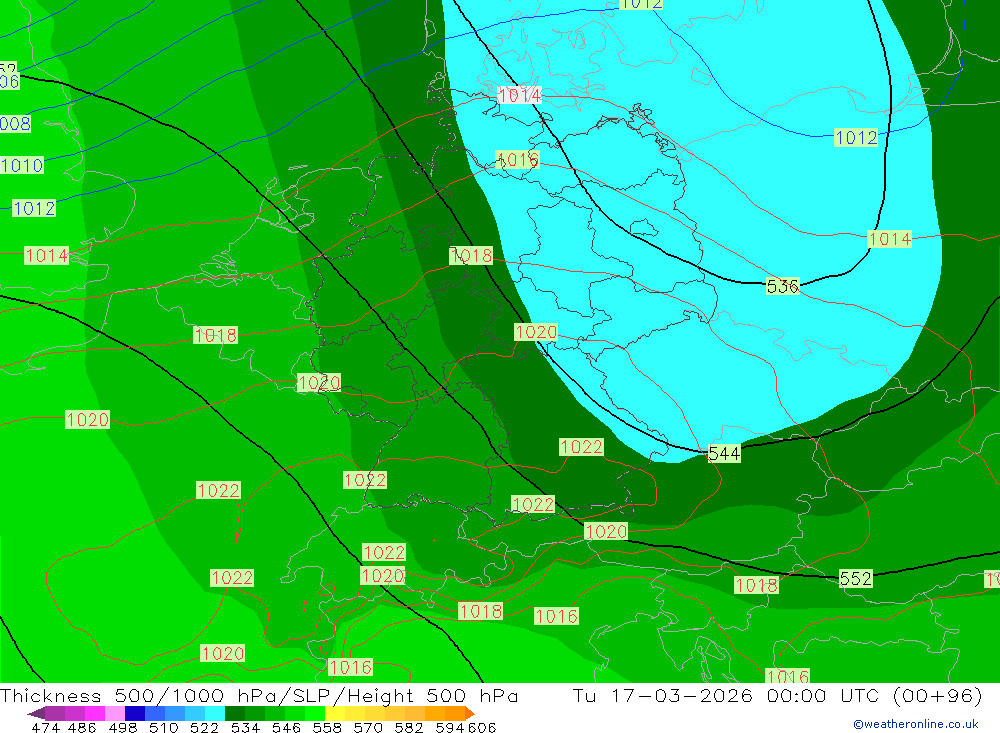This screenshot has width=1000, height=733.
Task: Click the forecast date 'Tu 17-03-2026 00:00 UTC (00+96)'
Action: tap(777, 695)
